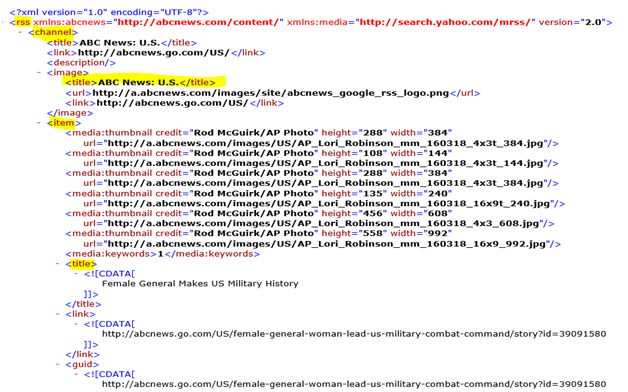This screenshot has width=628, height=392.
Task: Click the url ending in 4x3_608.jpg
Action: click(x=319, y=223)
